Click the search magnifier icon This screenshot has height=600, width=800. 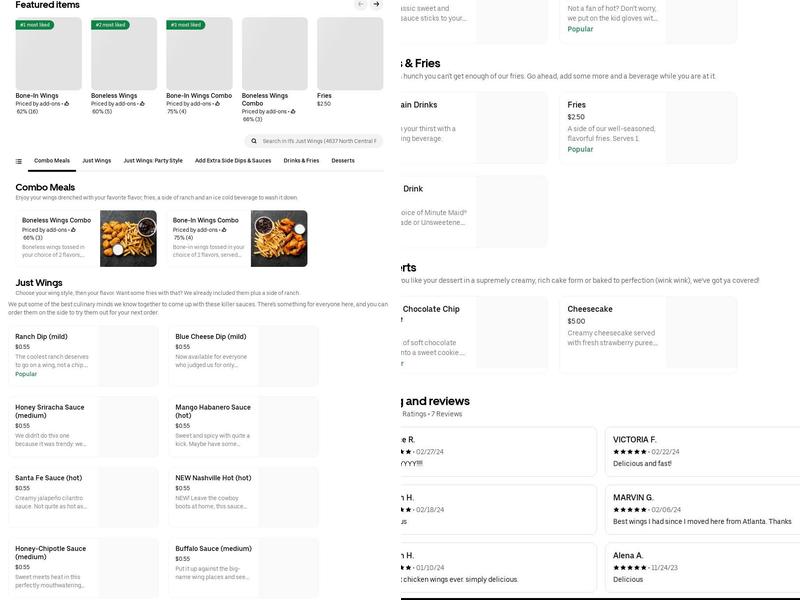pos(255,141)
